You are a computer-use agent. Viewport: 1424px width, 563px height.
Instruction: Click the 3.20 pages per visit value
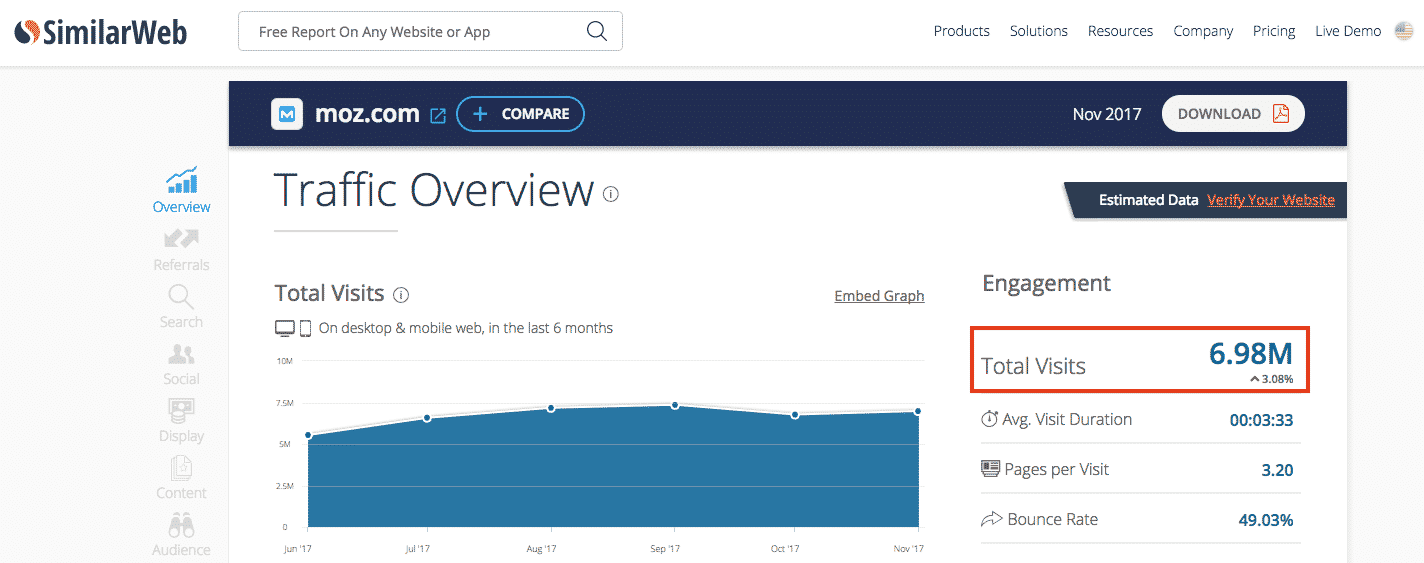pos(1277,470)
